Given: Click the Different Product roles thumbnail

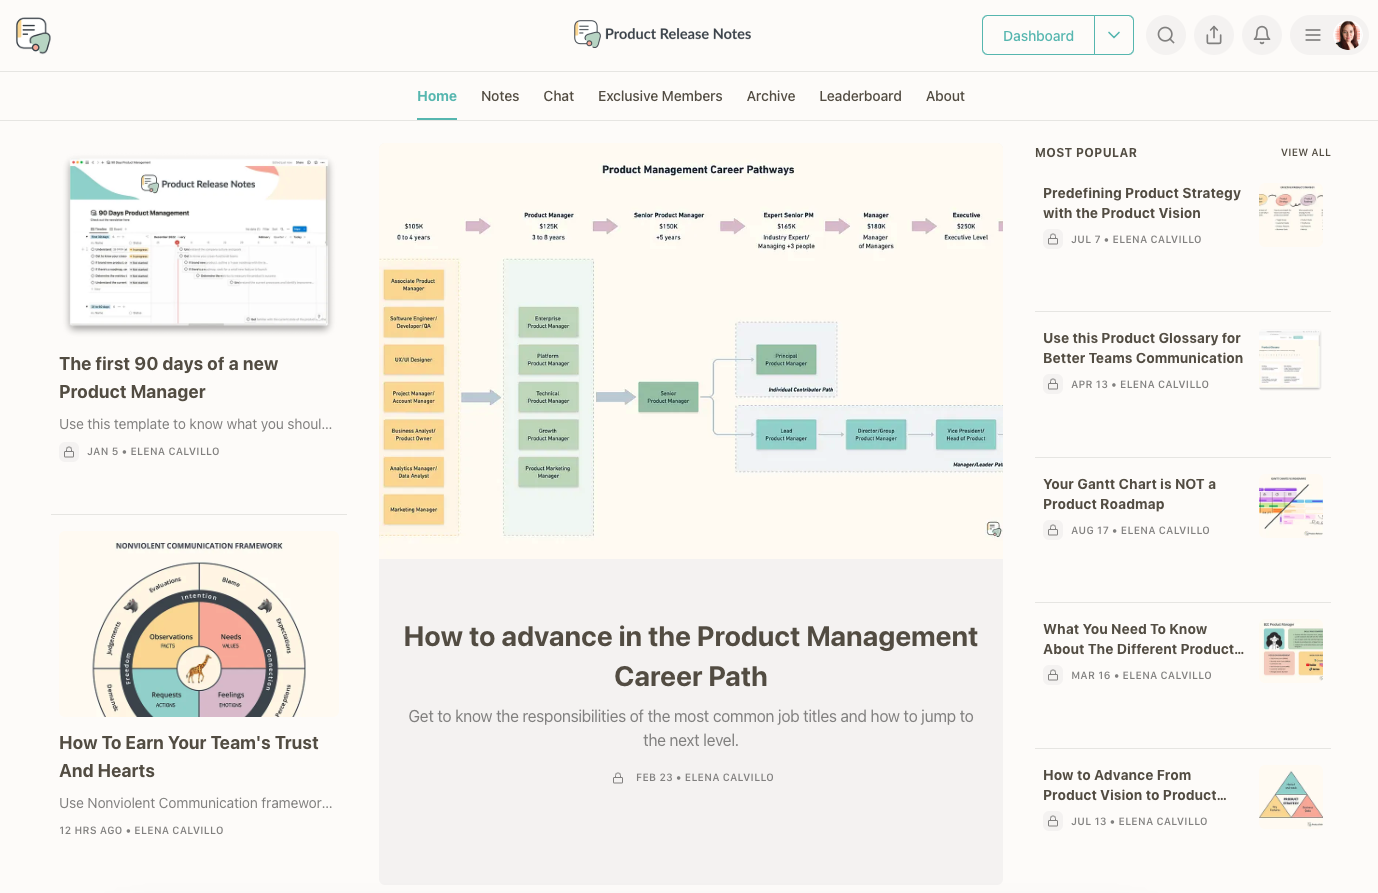Looking at the screenshot, I should tap(1291, 650).
